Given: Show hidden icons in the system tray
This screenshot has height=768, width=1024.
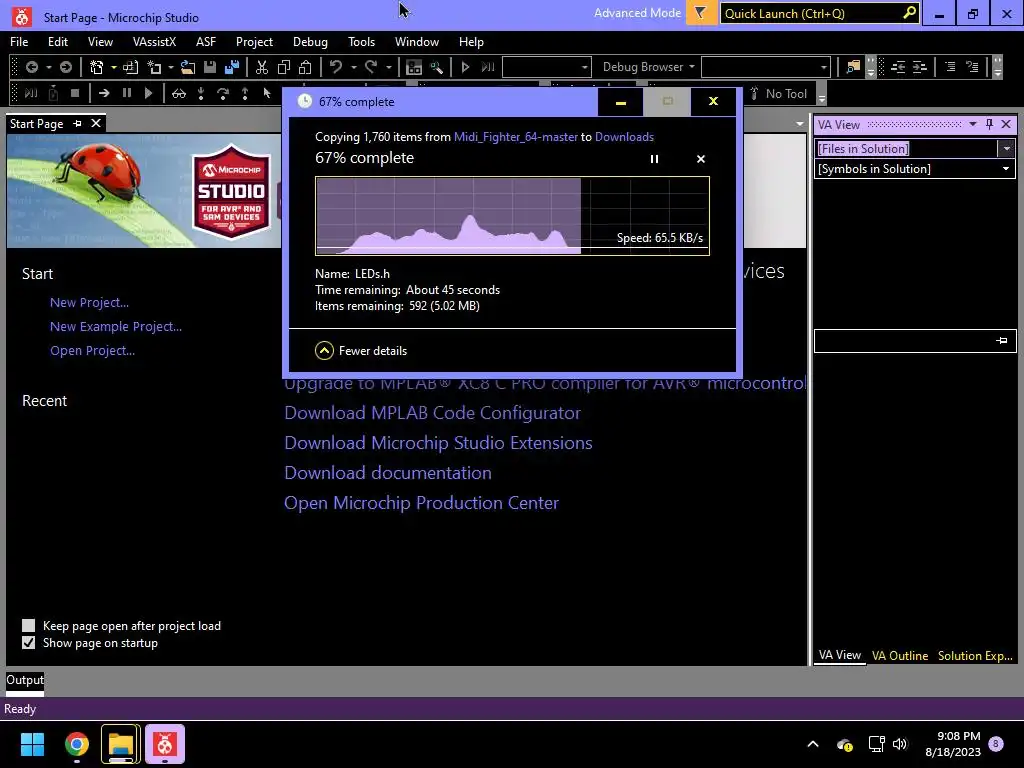Looking at the screenshot, I should tap(812, 744).
